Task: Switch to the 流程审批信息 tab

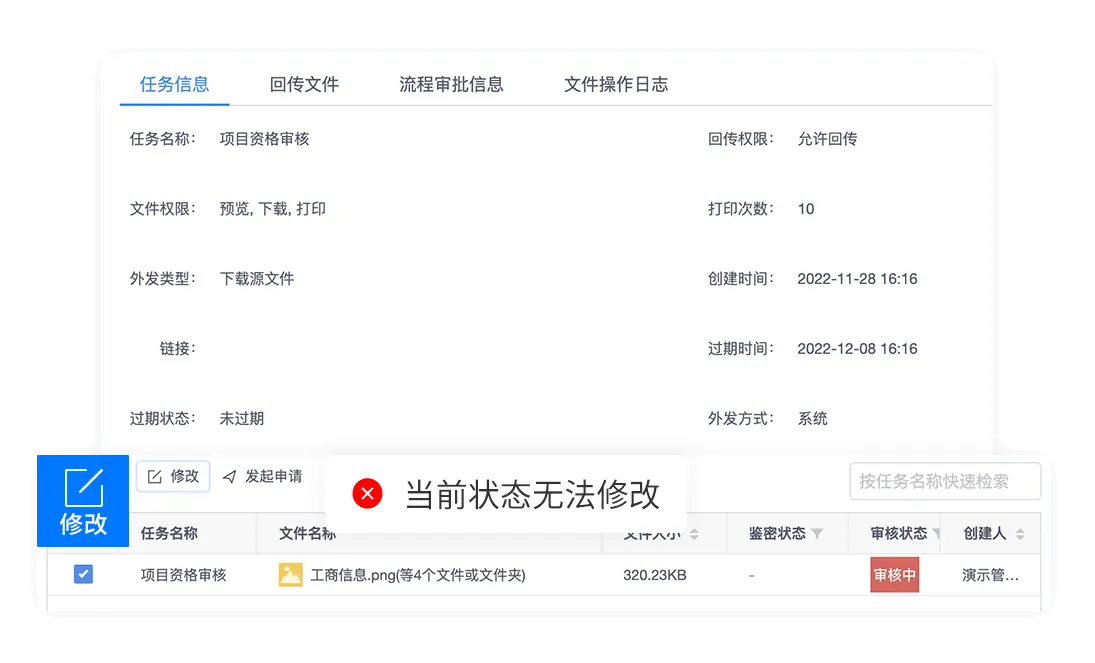Action: (x=451, y=84)
